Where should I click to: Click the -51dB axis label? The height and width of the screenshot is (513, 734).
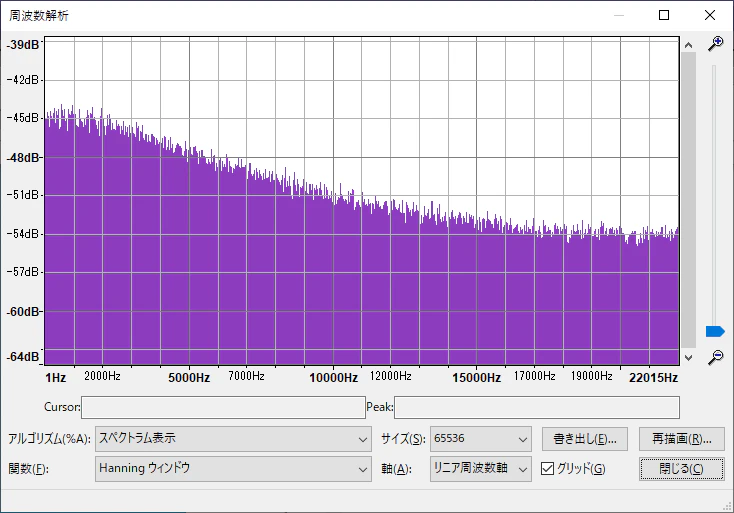23,195
